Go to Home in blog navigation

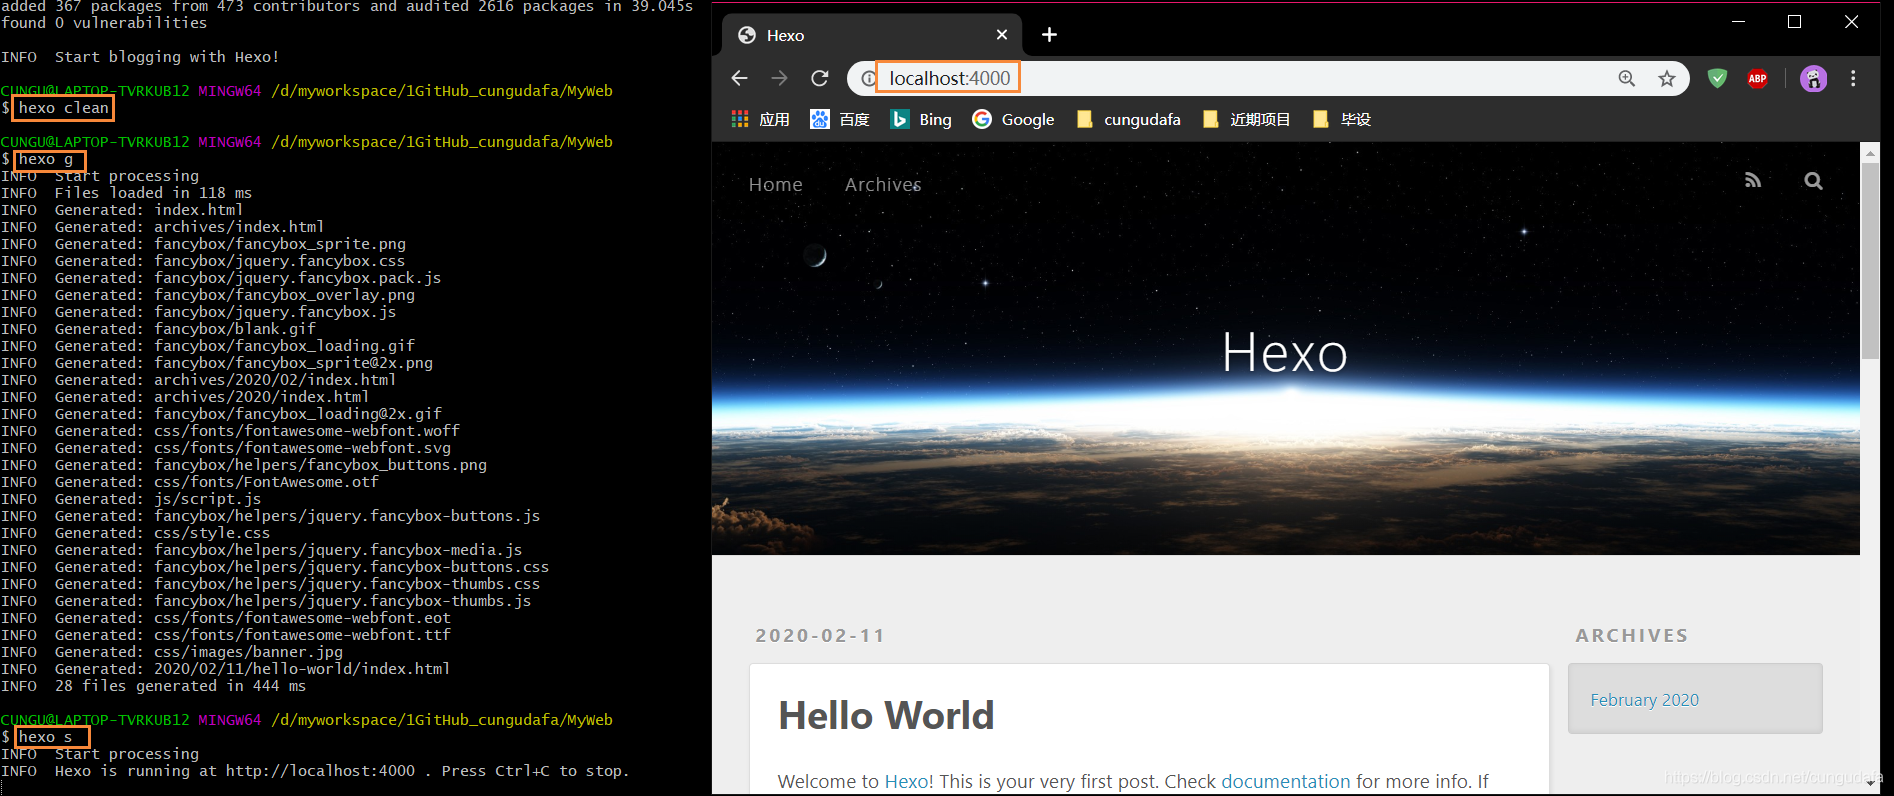775,184
